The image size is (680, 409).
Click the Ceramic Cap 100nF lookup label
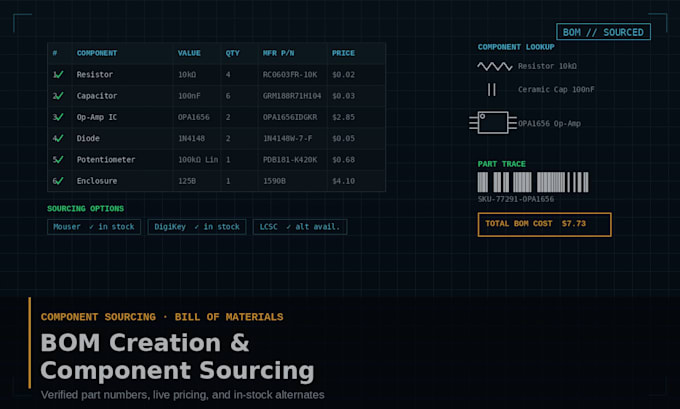[556, 90]
